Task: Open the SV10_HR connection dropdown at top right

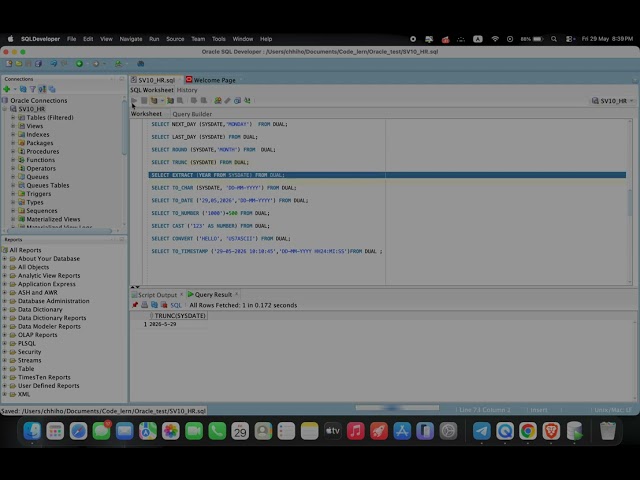Action: click(614, 101)
